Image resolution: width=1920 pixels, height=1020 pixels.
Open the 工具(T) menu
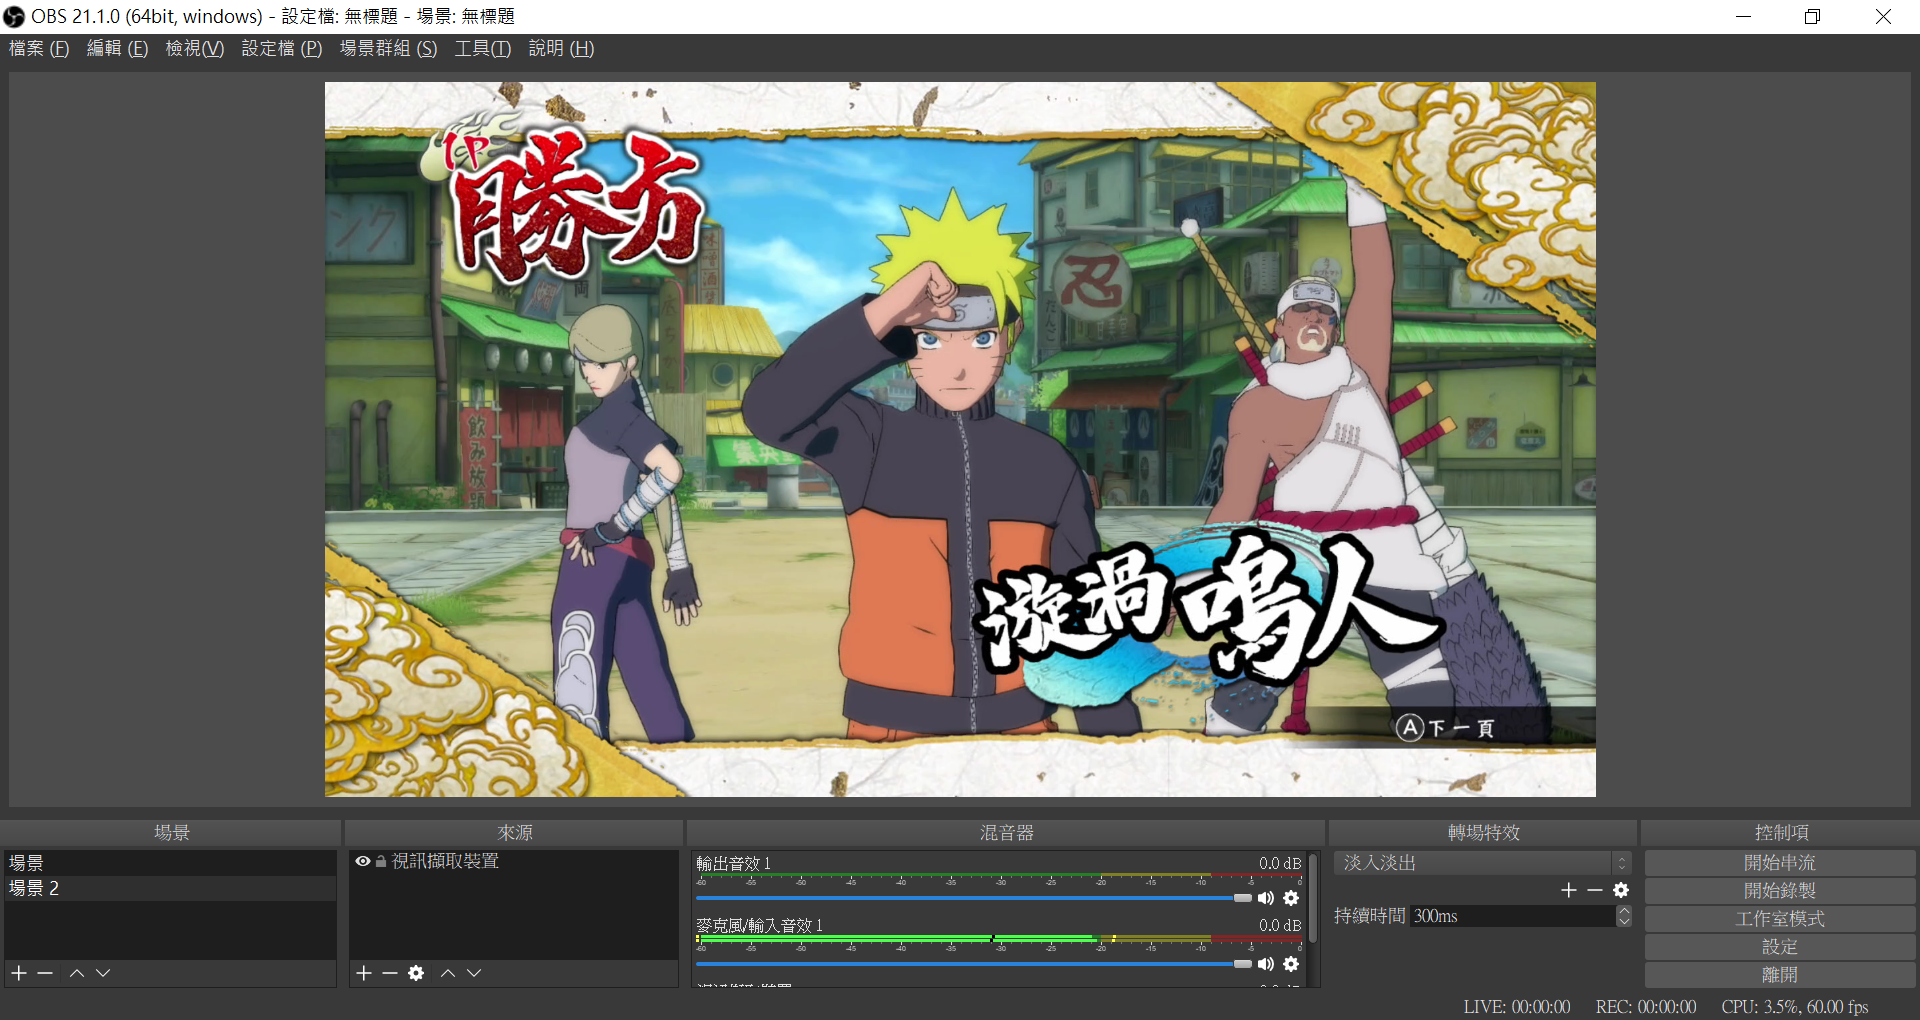(x=483, y=48)
